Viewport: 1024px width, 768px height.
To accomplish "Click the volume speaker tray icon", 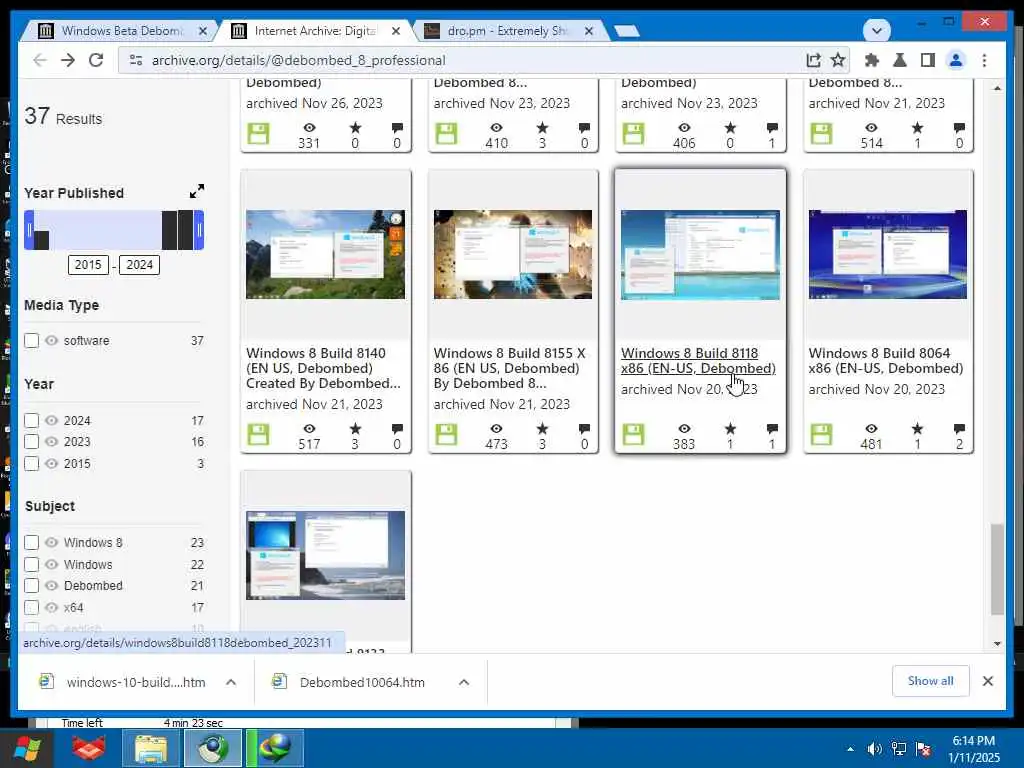I will (874, 749).
